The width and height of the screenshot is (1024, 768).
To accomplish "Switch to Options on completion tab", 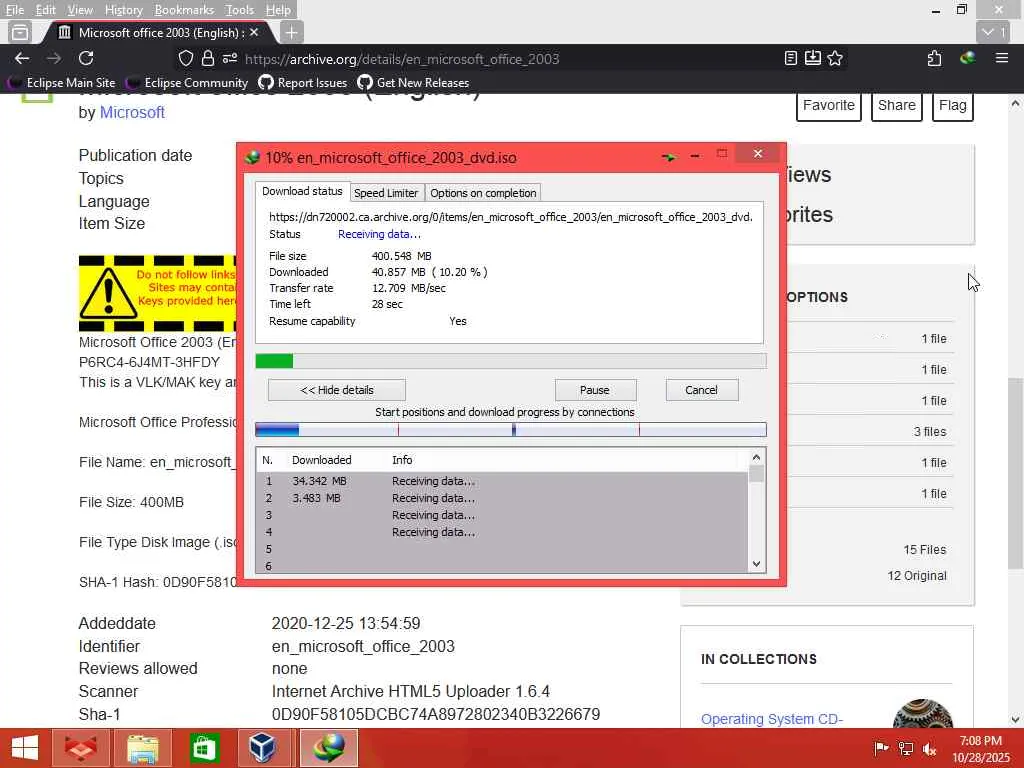I will click(x=483, y=193).
